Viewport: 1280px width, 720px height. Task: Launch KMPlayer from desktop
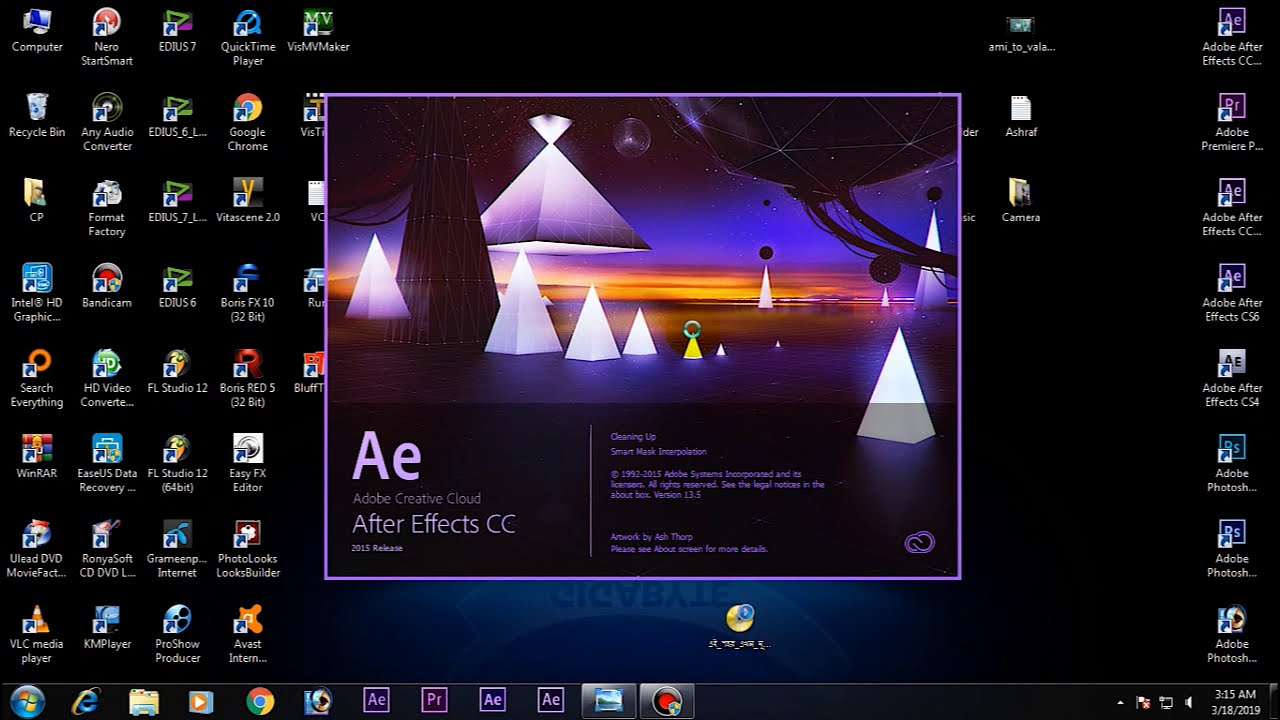[x=107, y=628]
